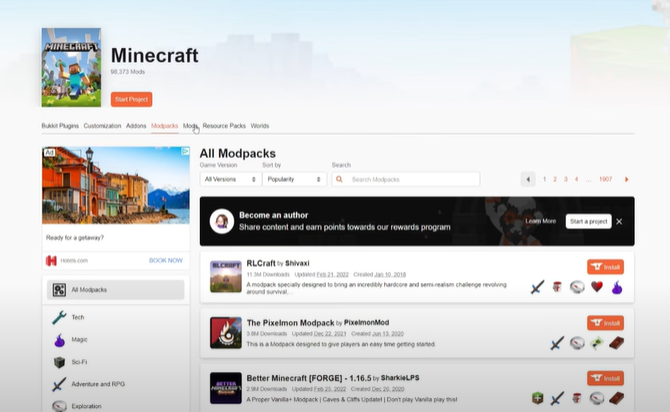Open The Pixelmon Modpack title link
The height and width of the screenshot is (412, 670).
click(x=290, y=323)
